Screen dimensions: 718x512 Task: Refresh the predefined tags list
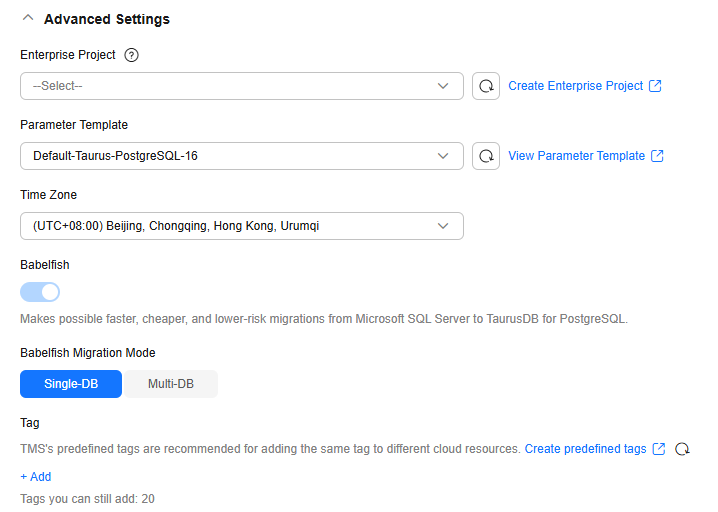tap(682, 449)
